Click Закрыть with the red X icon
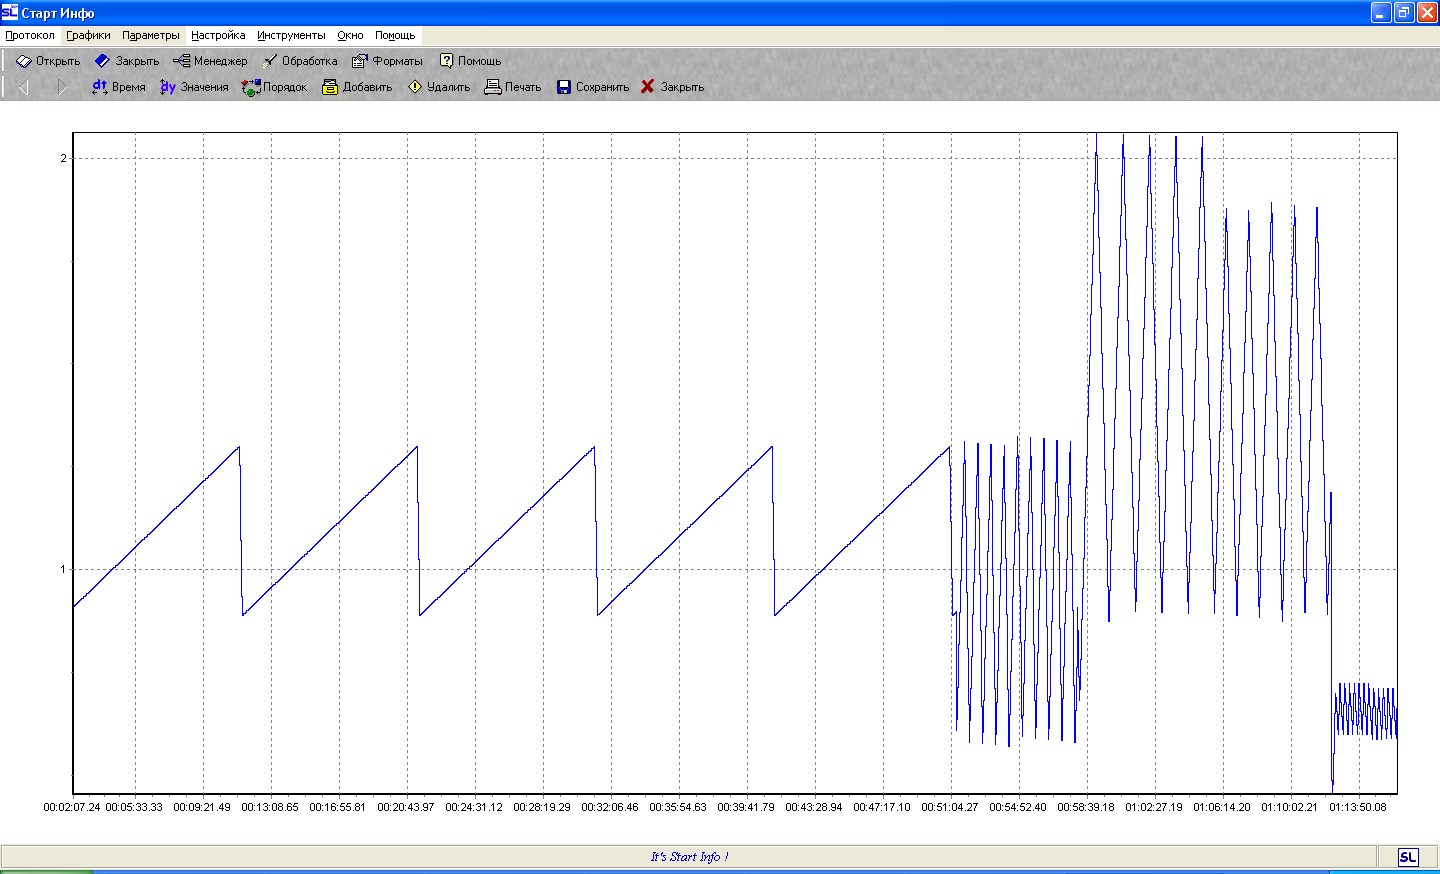The height and width of the screenshot is (874, 1440). [672, 87]
